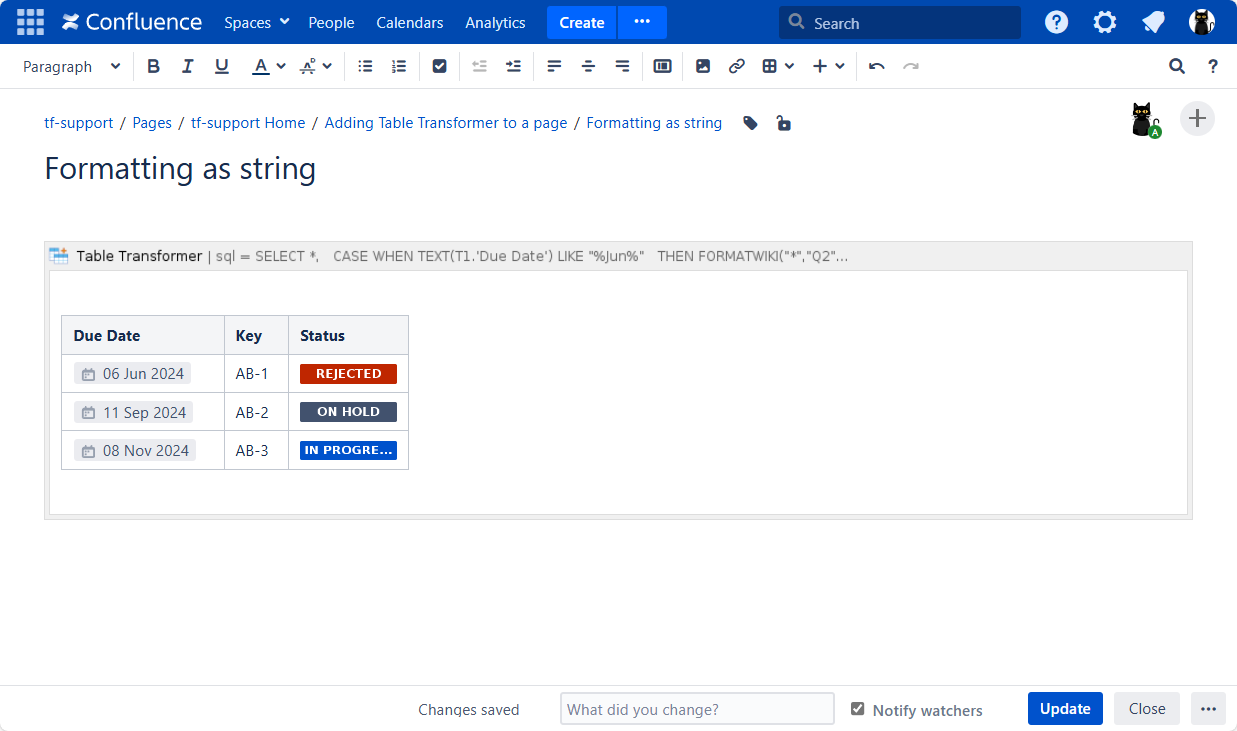Expand the insert table dropdown chevron
Screen dimensions: 1237x731
coord(790,66)
